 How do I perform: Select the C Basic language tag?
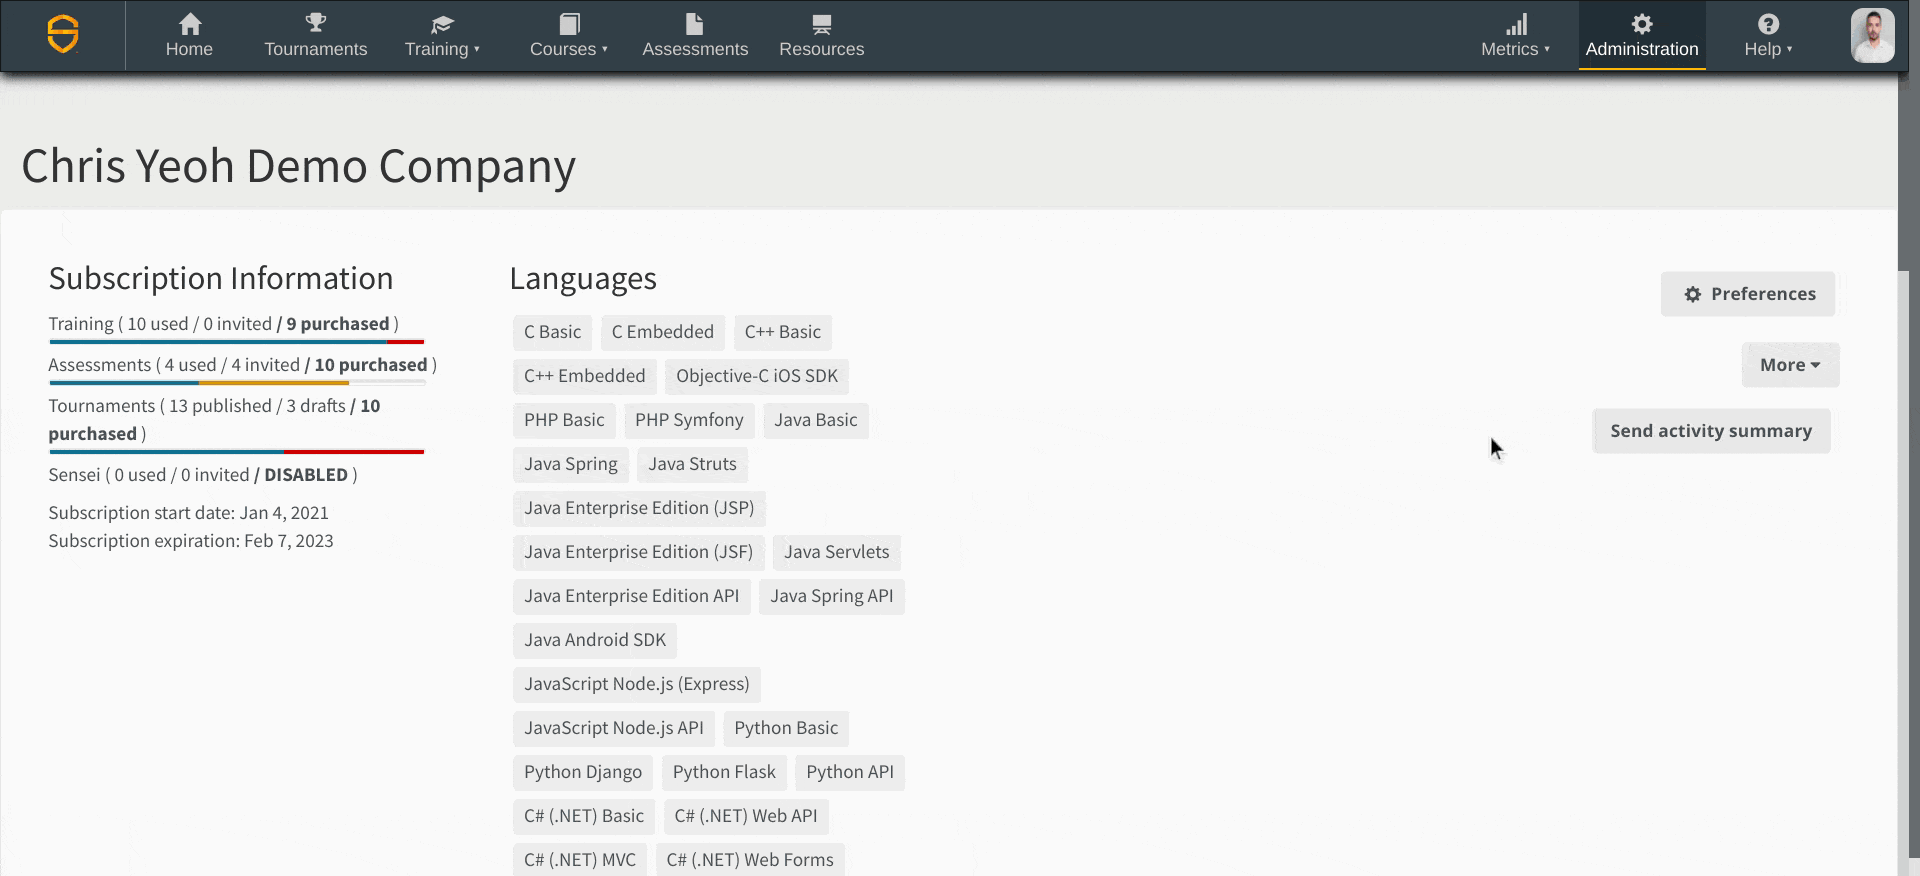[552, 332]
